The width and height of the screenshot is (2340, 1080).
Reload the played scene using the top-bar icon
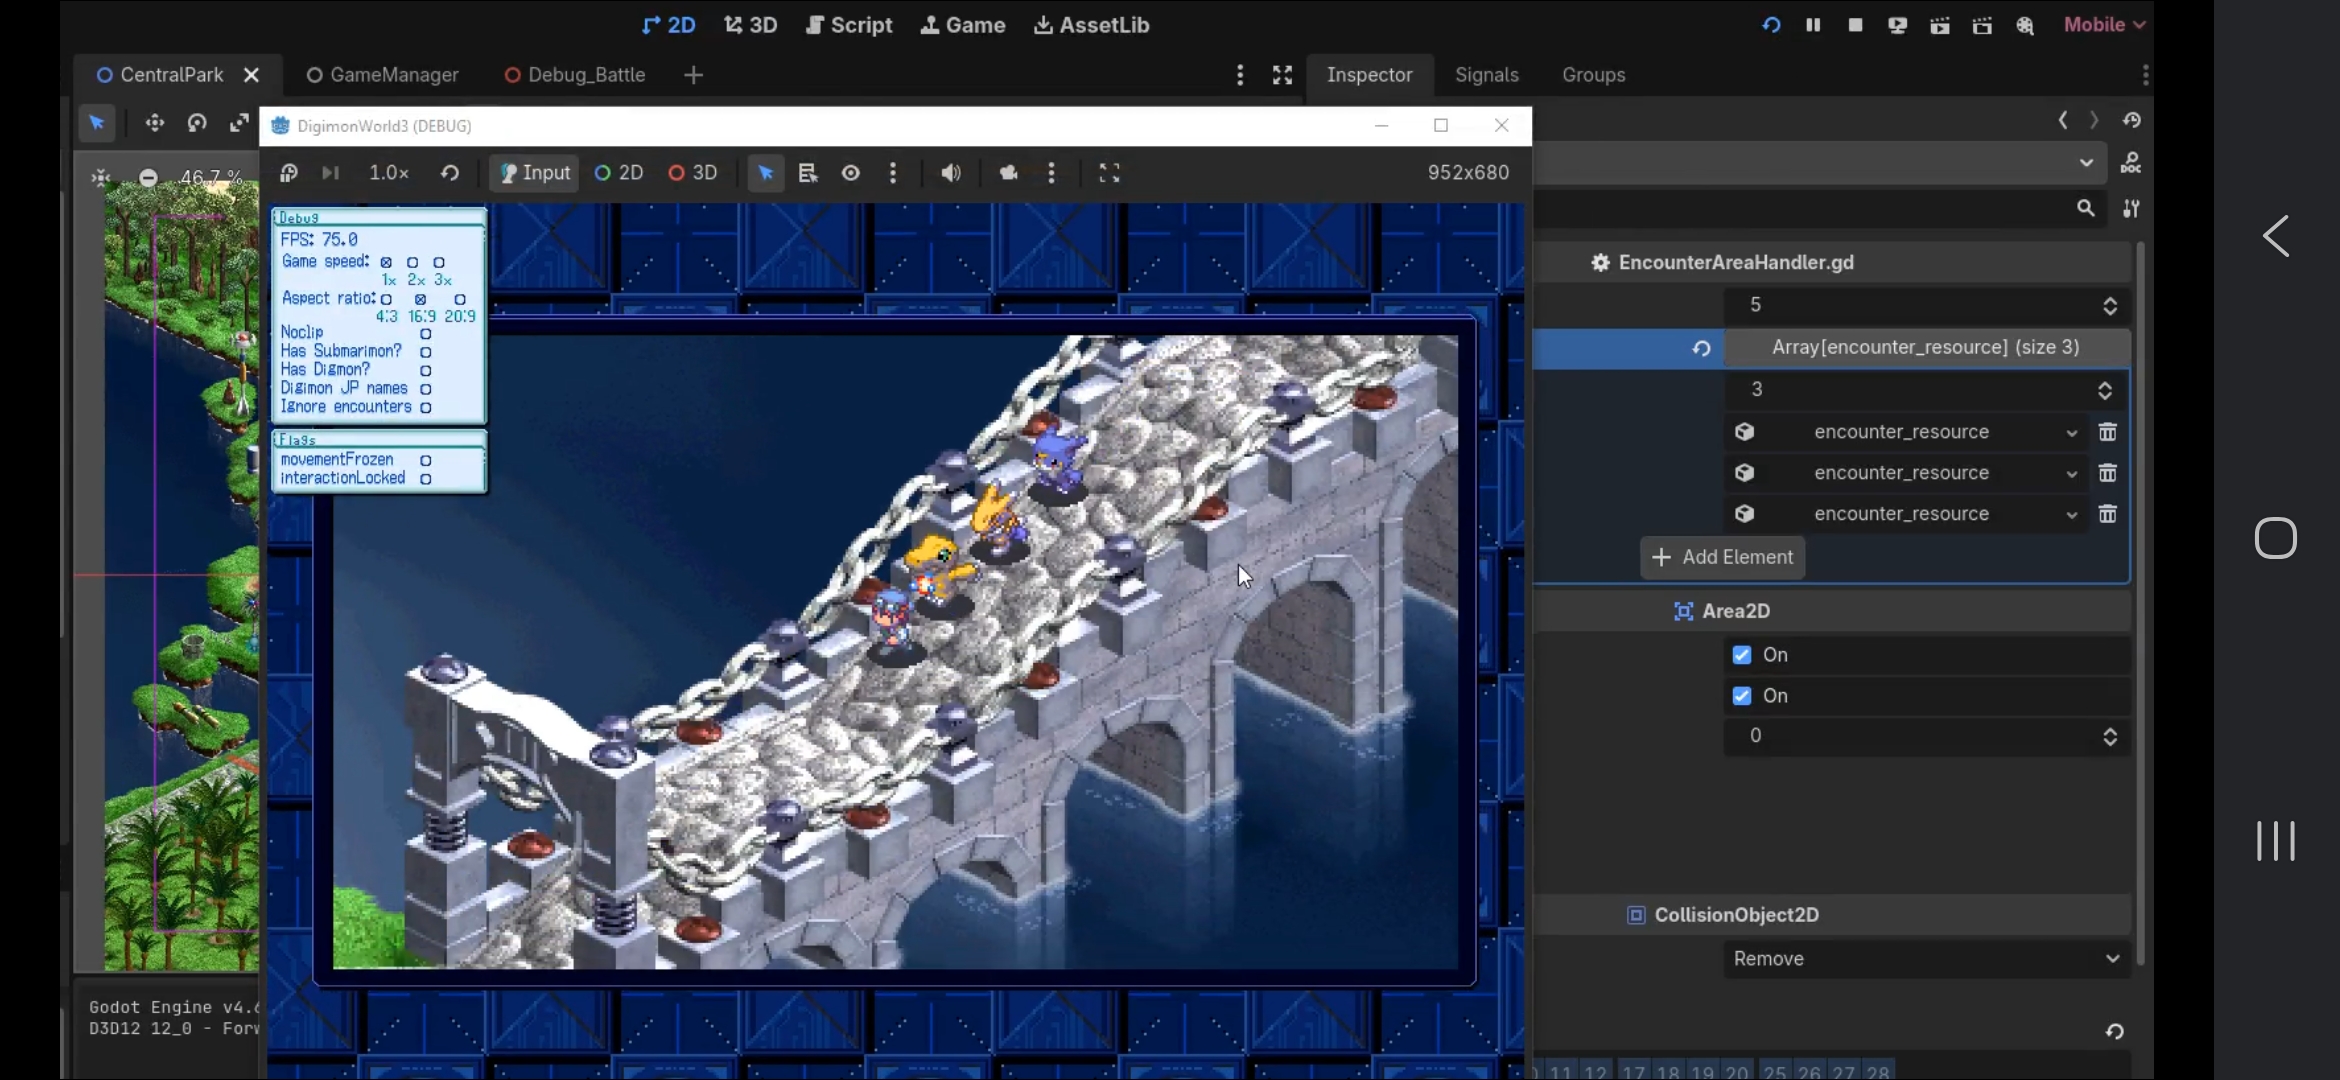tap(1771, 25)
